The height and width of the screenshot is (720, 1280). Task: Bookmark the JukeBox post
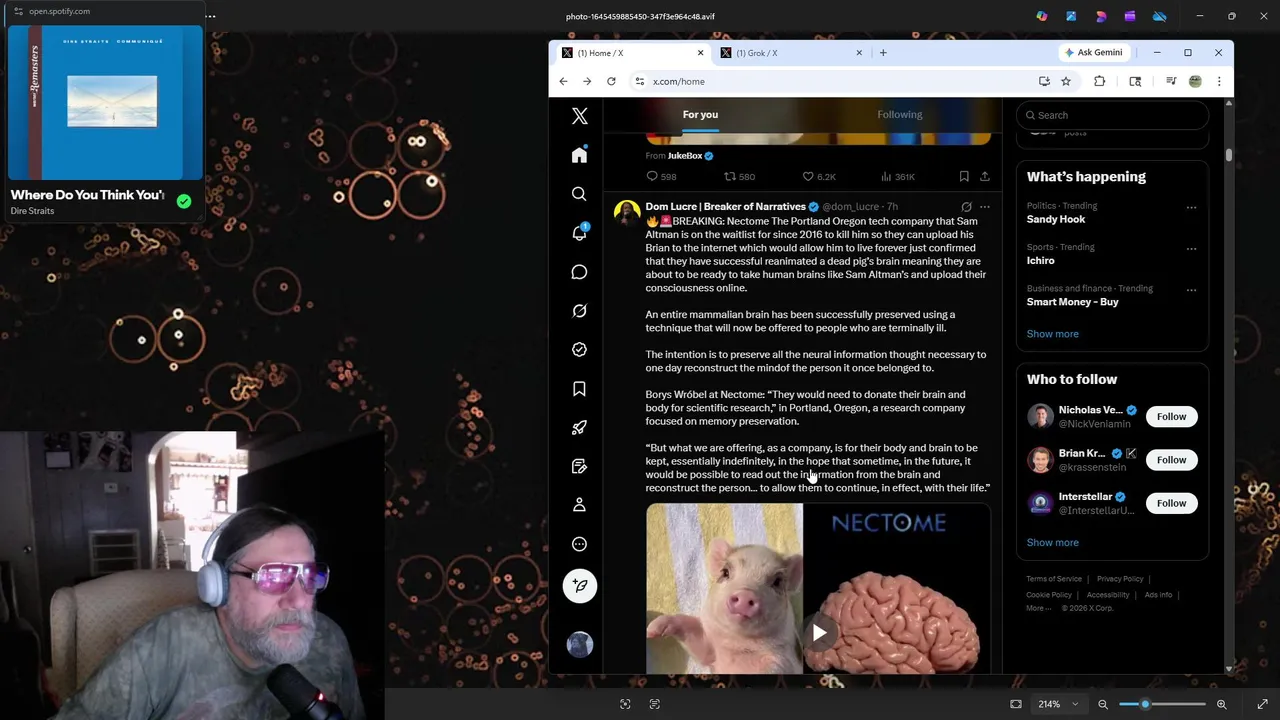pos(964,176)
